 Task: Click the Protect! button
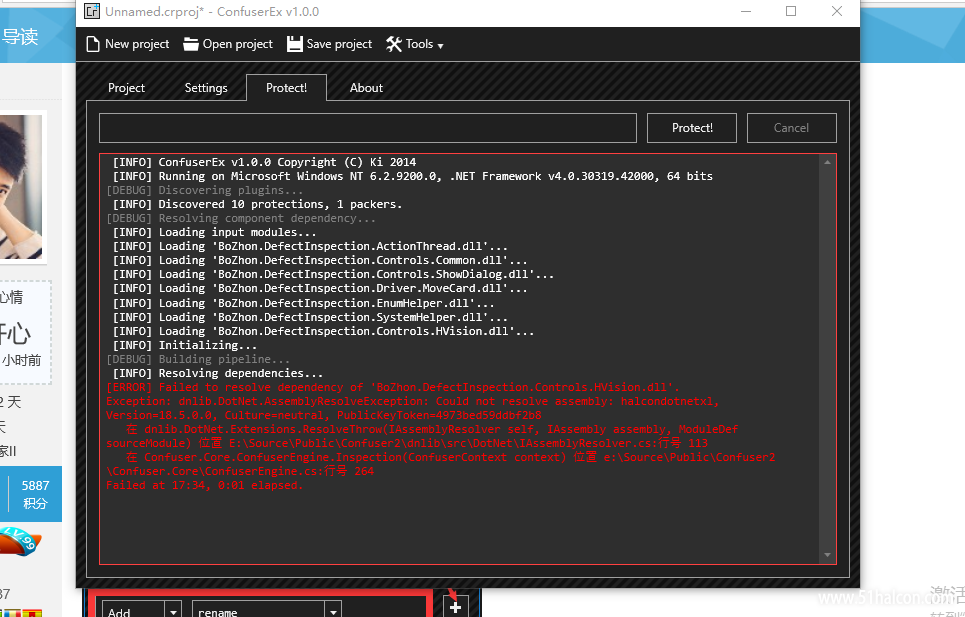tap(692, 128)
